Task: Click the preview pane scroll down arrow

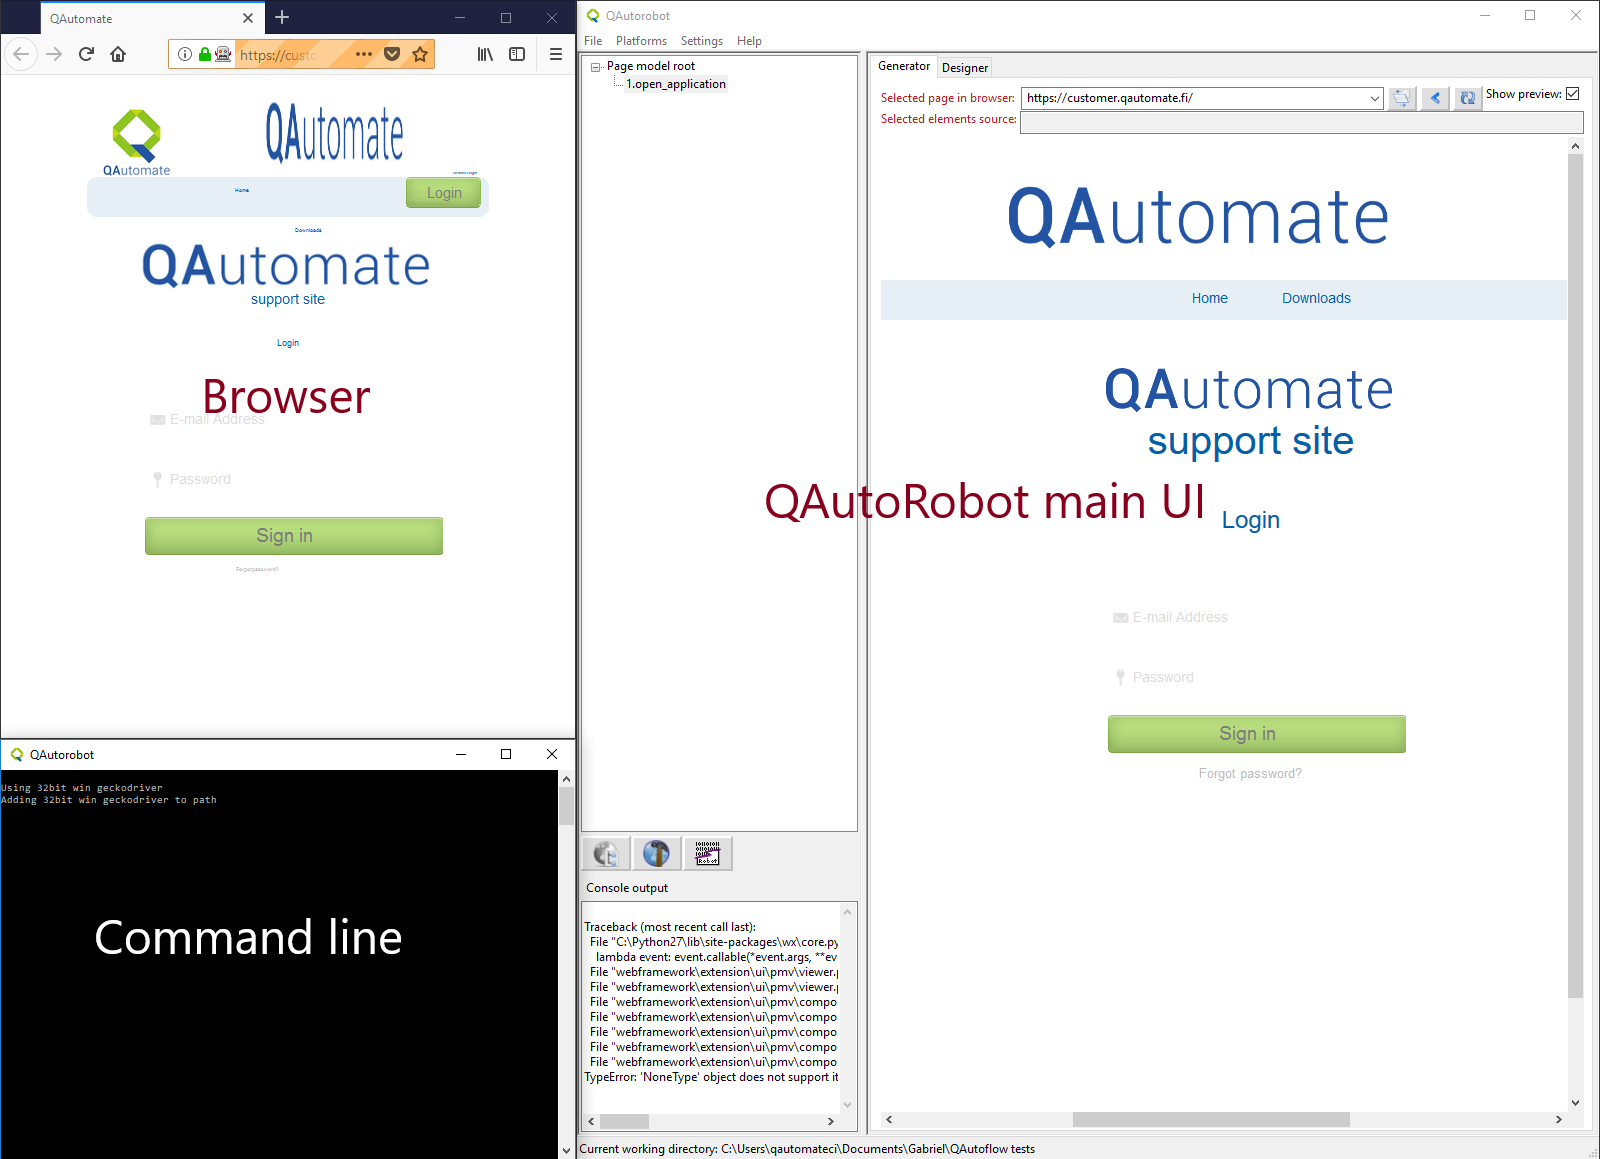Action: pos(1575,1103)
